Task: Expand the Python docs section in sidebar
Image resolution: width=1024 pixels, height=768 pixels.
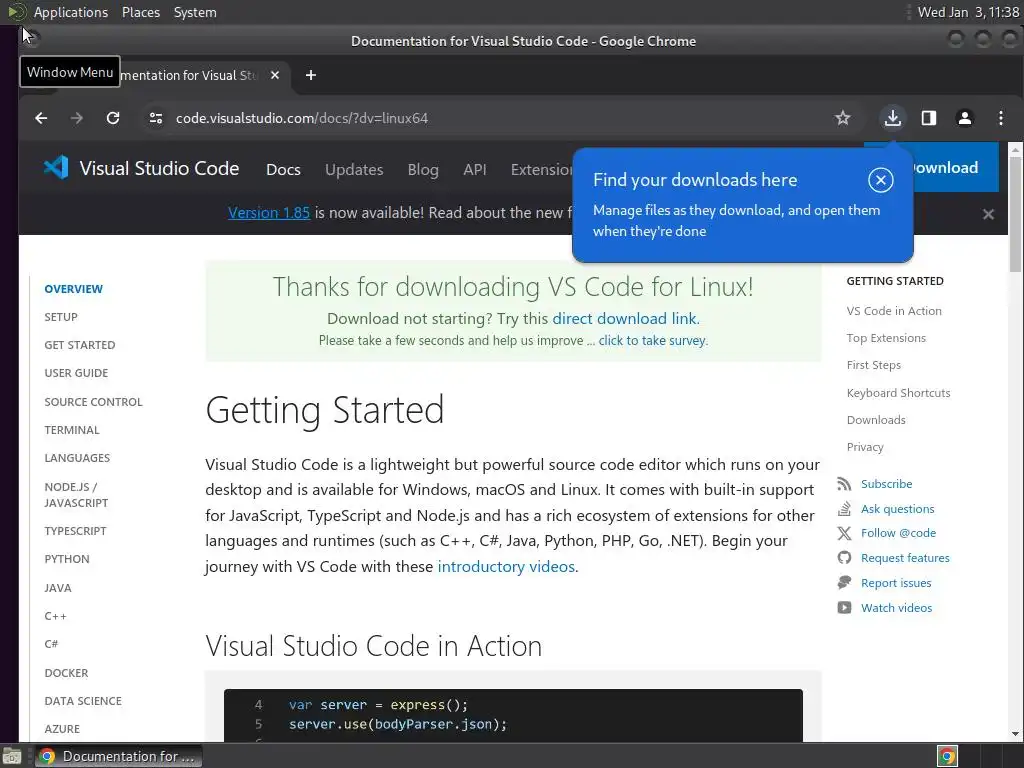Action: (x=67, y=559)
